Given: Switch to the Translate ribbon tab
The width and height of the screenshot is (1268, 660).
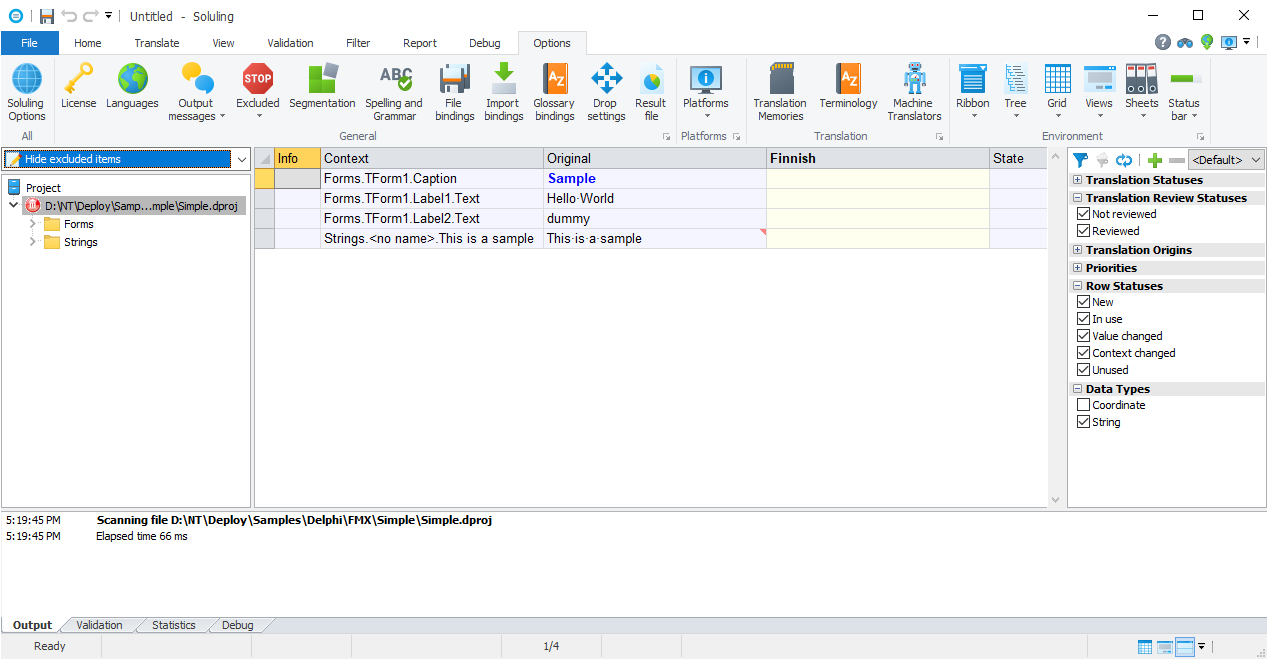Looking at the screenshot, I should coord(157,43).
